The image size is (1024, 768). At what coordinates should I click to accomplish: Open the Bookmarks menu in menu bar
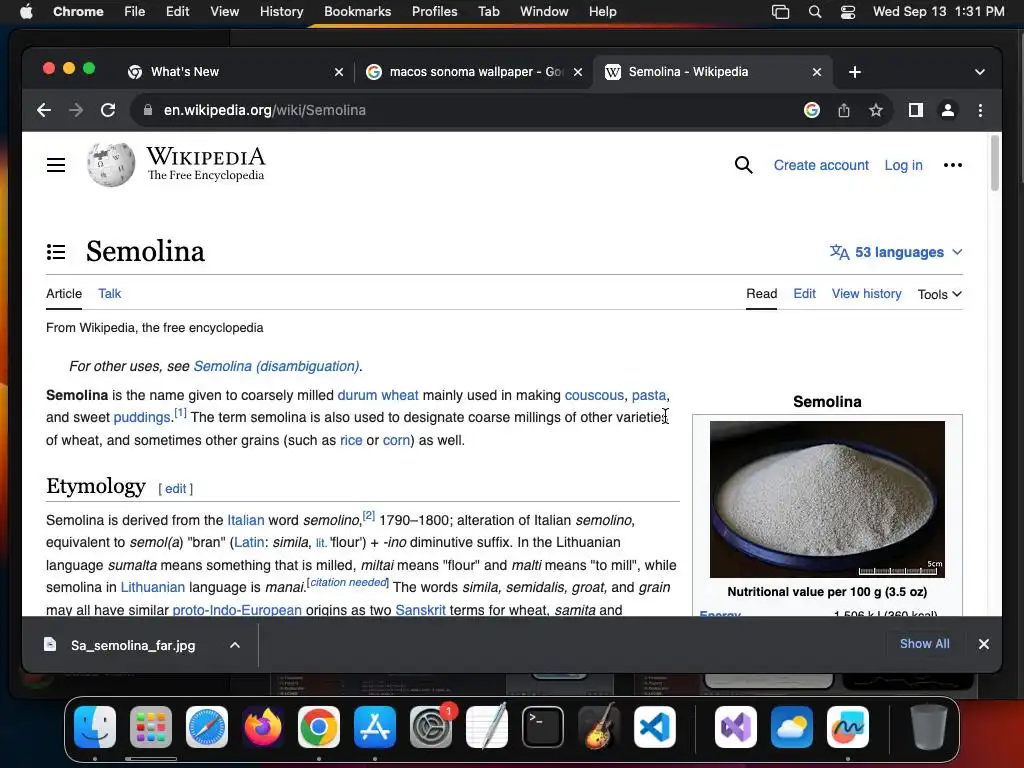(357, 12)
